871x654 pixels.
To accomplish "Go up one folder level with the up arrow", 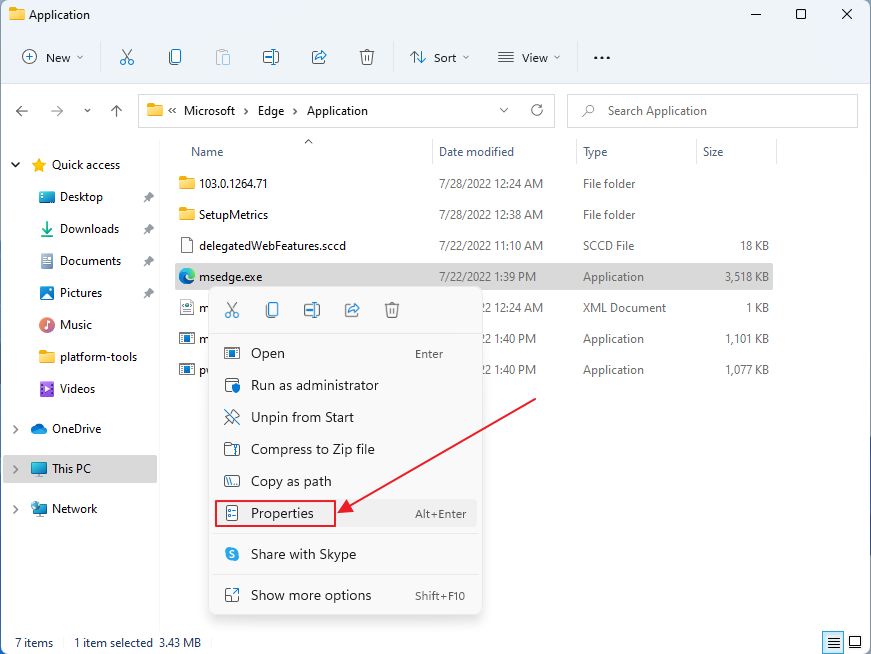I will click(x=117, y=111).
